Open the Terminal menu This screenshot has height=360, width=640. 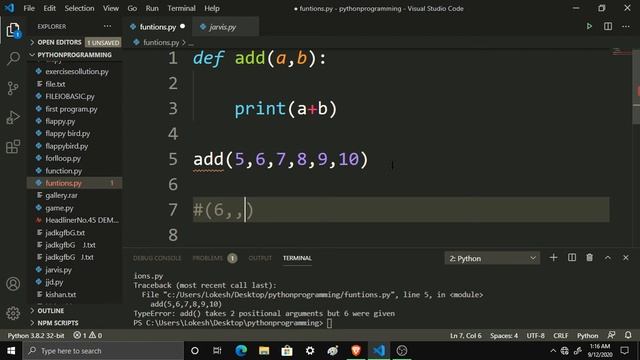pyautogui.click(x=181, y=8)
